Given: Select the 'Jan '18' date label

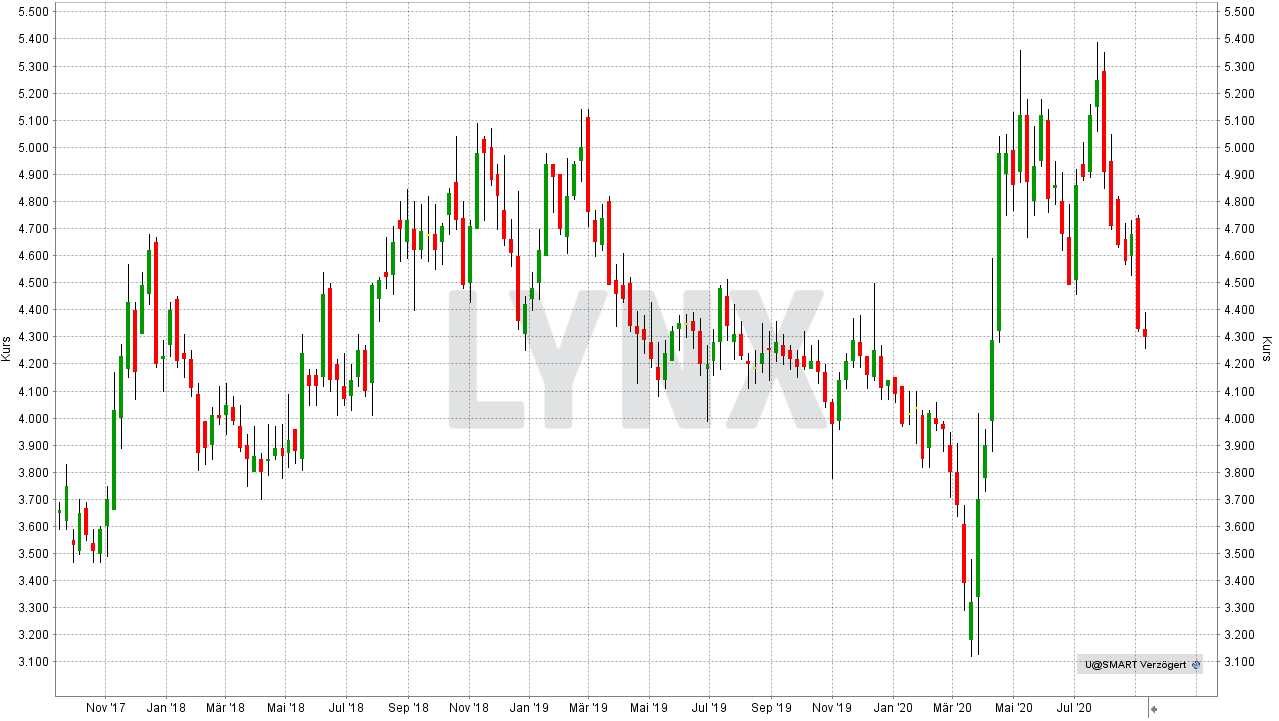Looking at the screenshot, I should [165, 708].
